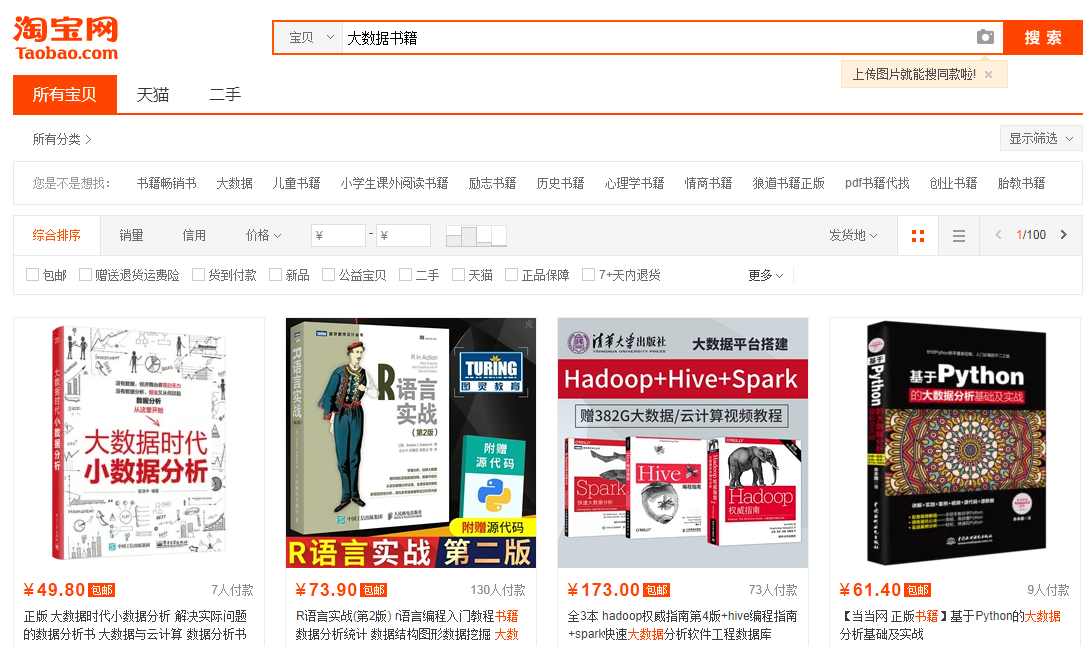Click suggestion 心理学书籍
The height and width of the screenshot is (646, 1084).
[x=635, y=183]
